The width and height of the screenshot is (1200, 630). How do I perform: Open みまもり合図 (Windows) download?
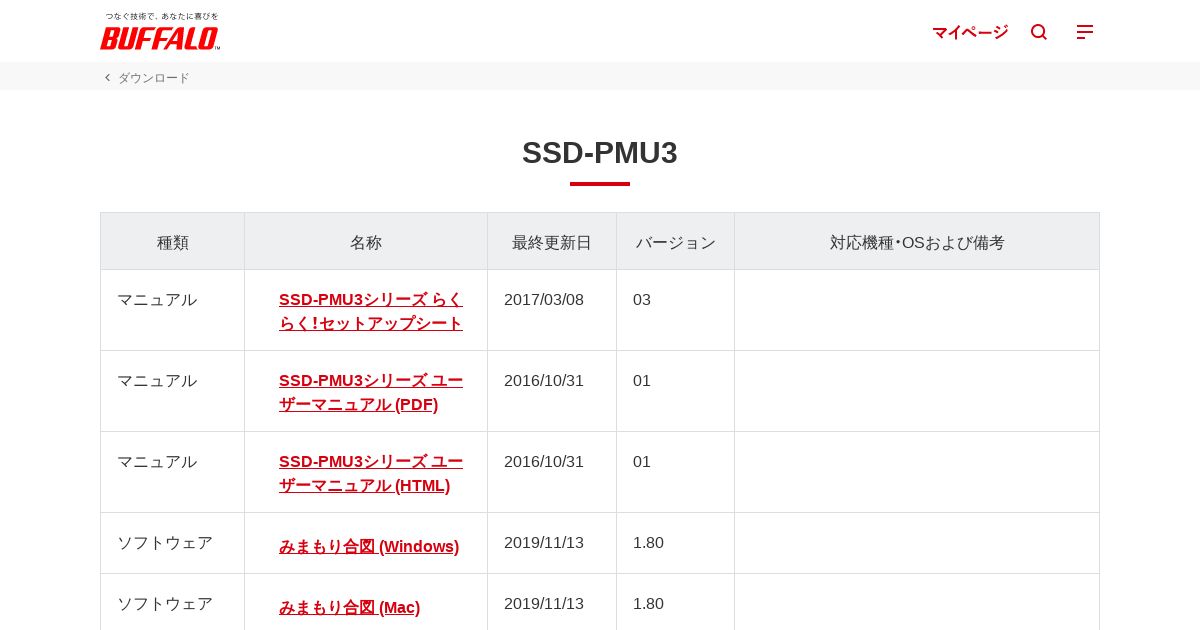click(x=368, y=546)
